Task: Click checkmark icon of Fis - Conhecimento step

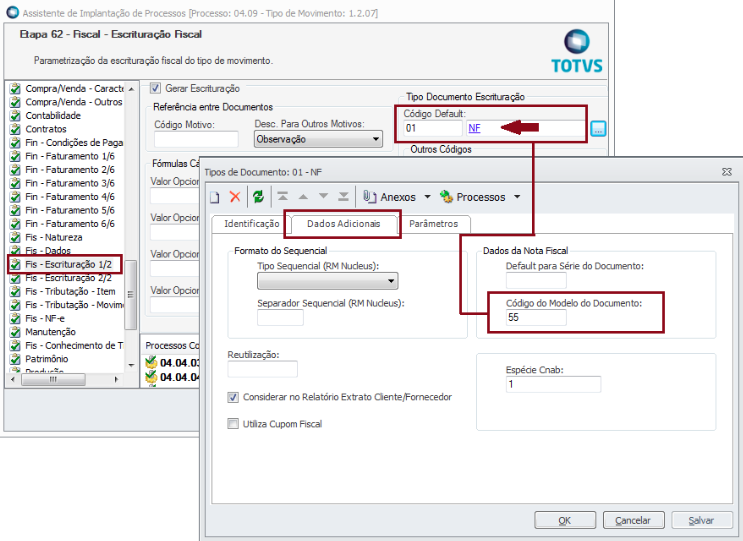Action: [x=16, y=345]
